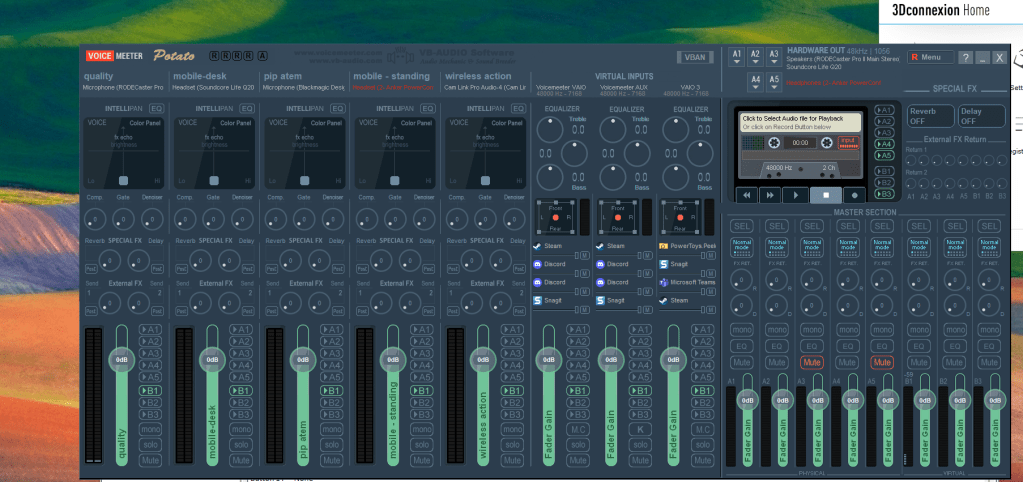
Task: Unmute the A5 master bus
Action: [x=881, y=362]
